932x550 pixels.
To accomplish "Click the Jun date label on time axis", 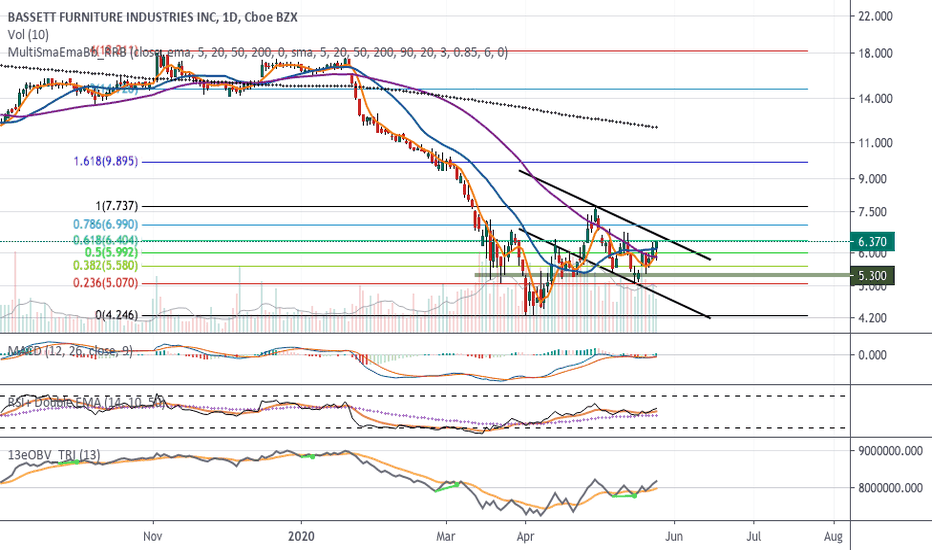I will coord(673,536).
